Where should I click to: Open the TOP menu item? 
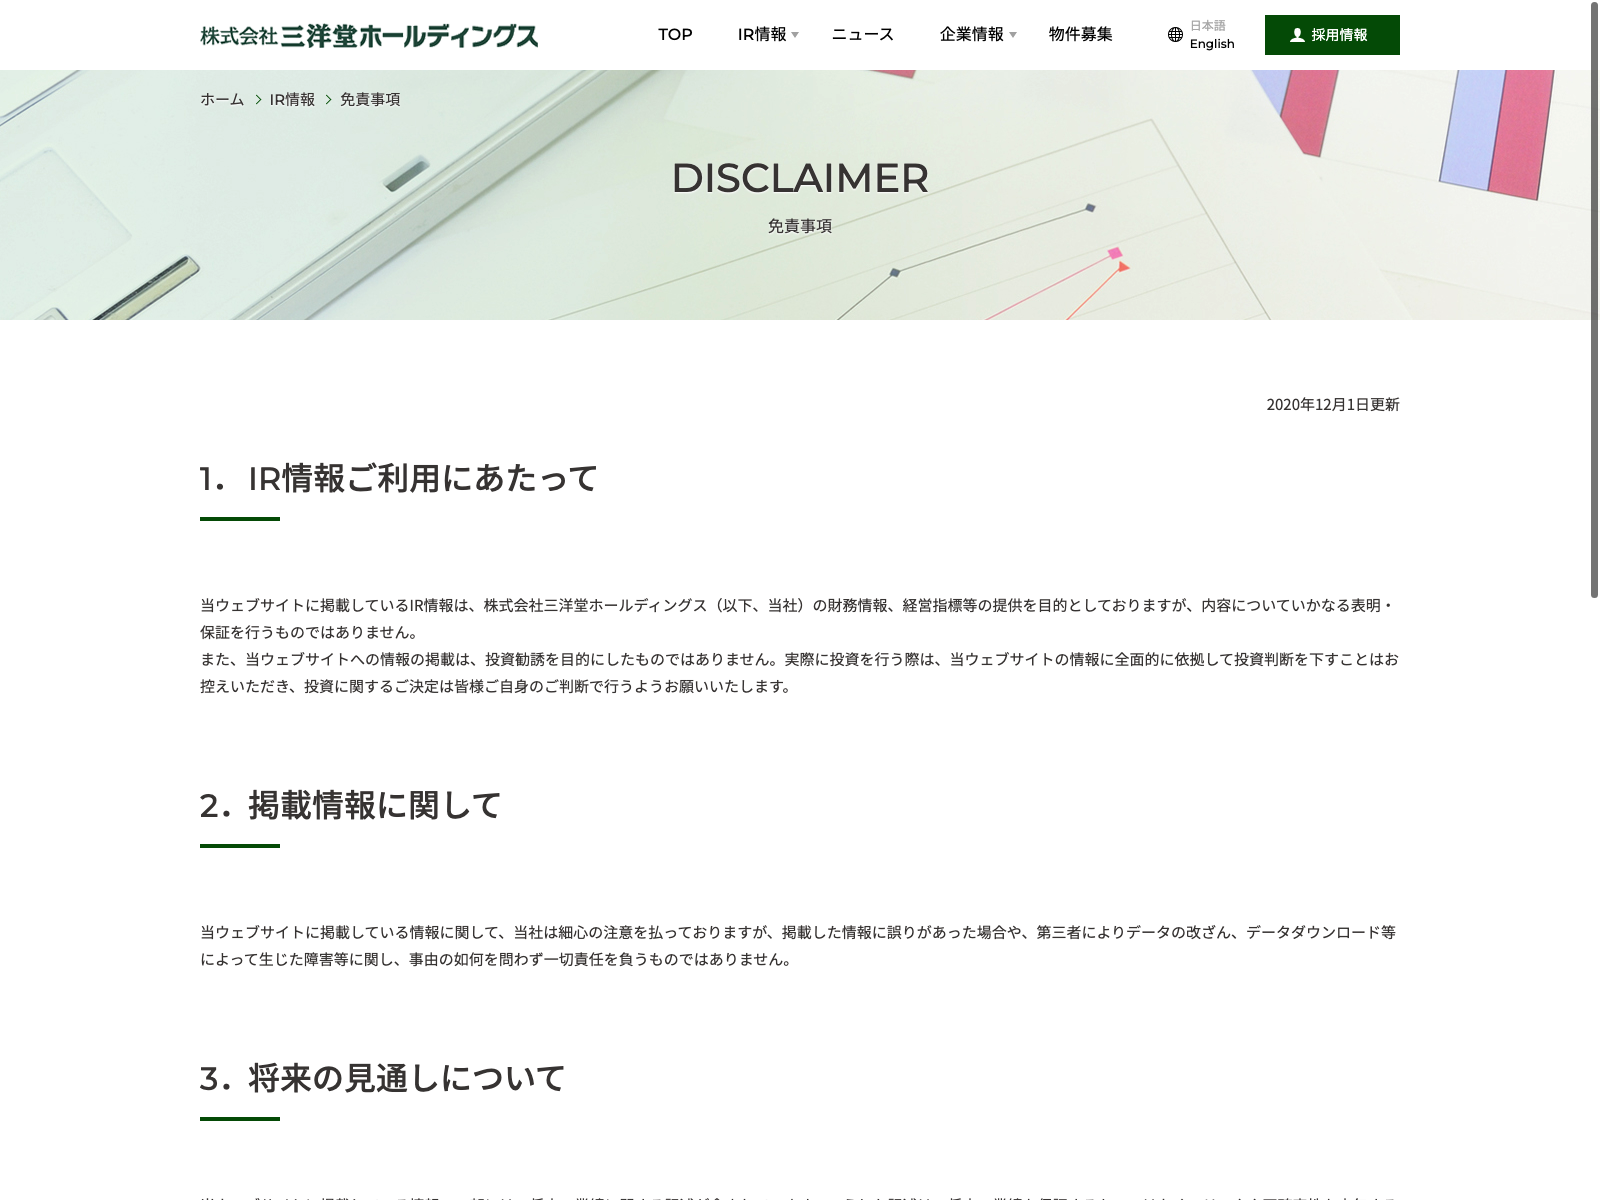[x=675, y=34]
